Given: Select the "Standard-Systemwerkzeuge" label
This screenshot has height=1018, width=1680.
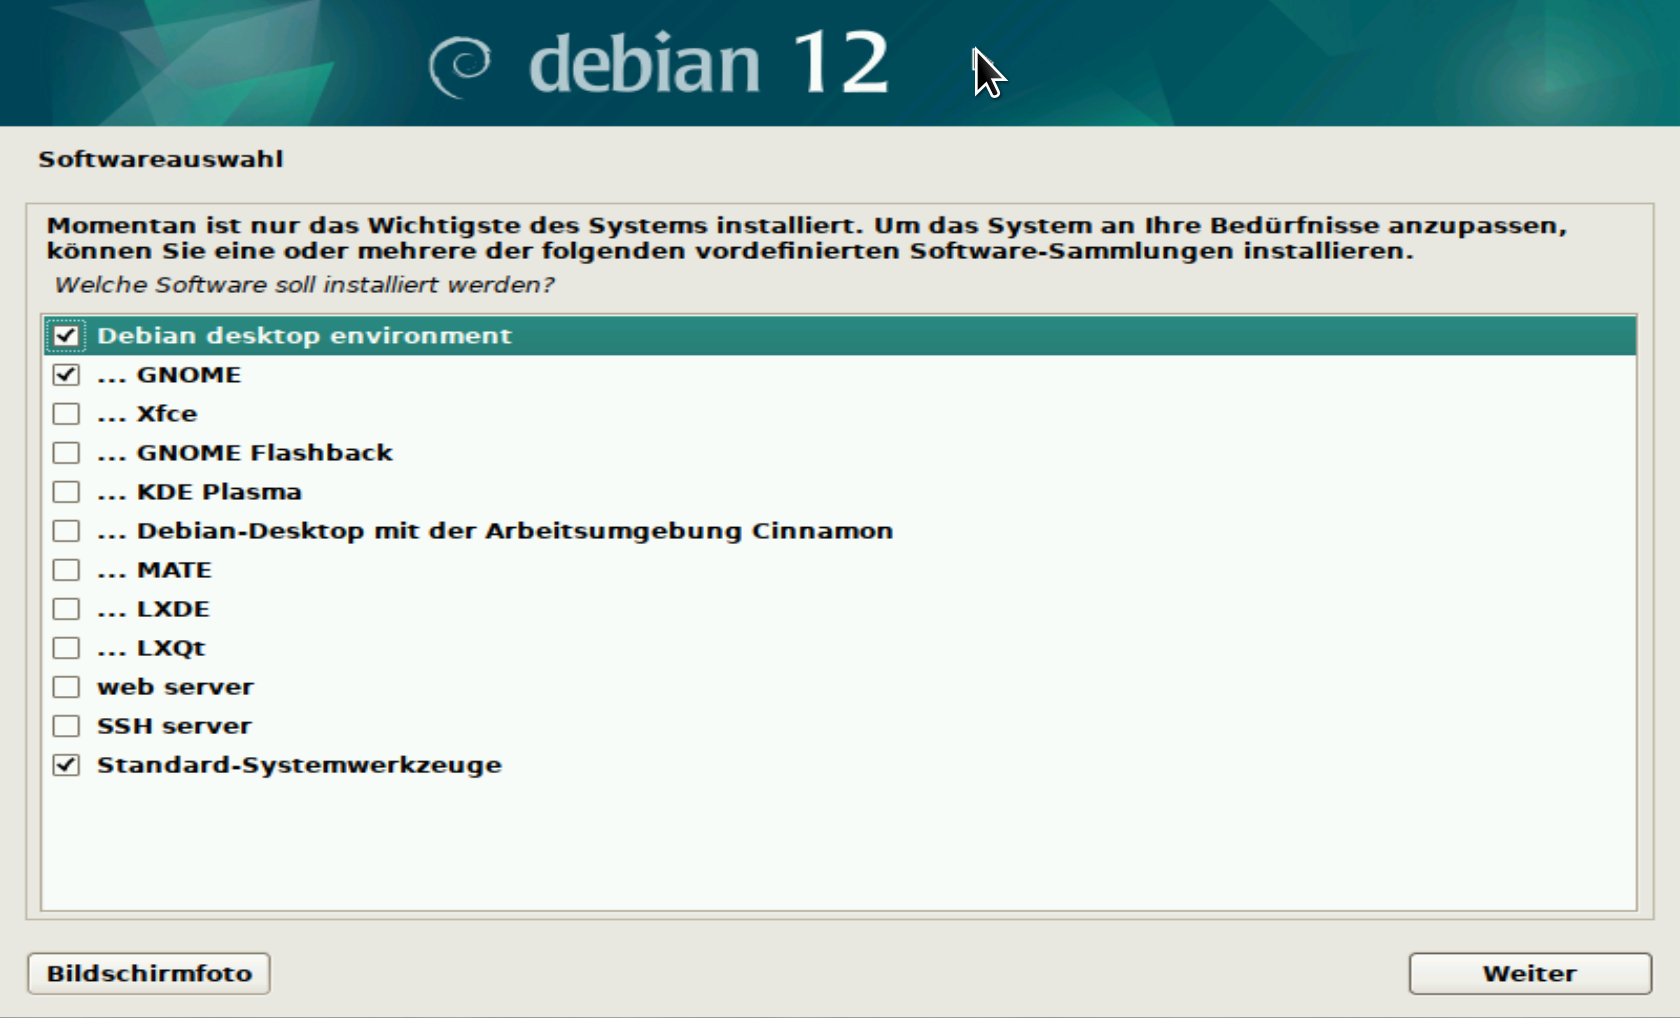Looking at the screenshot, I should point(299,765).
